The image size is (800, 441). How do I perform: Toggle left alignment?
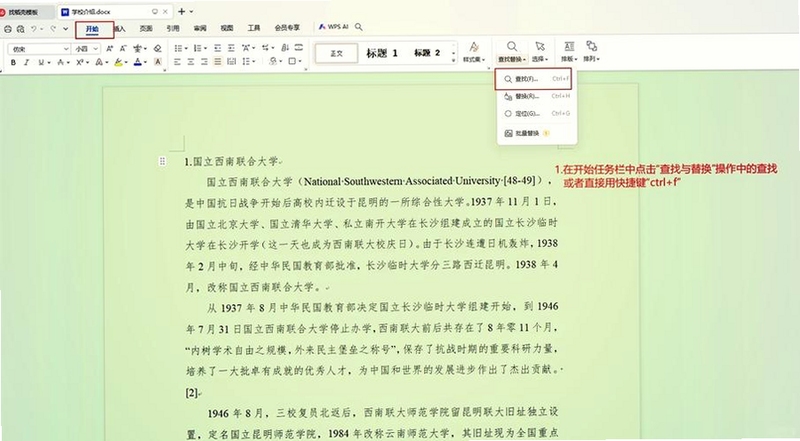pyautogui.click(x=178, y=61)
